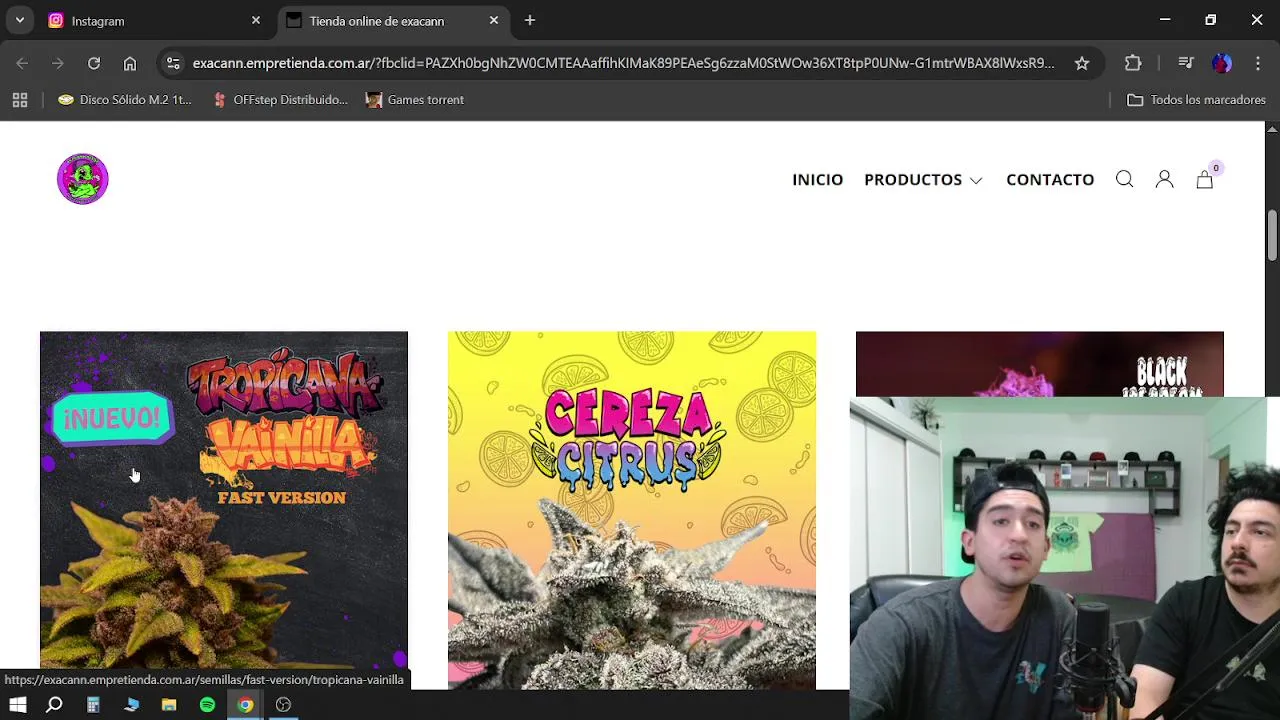View site information icon in address bar
The height and width of the screenshot is (720, 1280).
click(173, 63)
